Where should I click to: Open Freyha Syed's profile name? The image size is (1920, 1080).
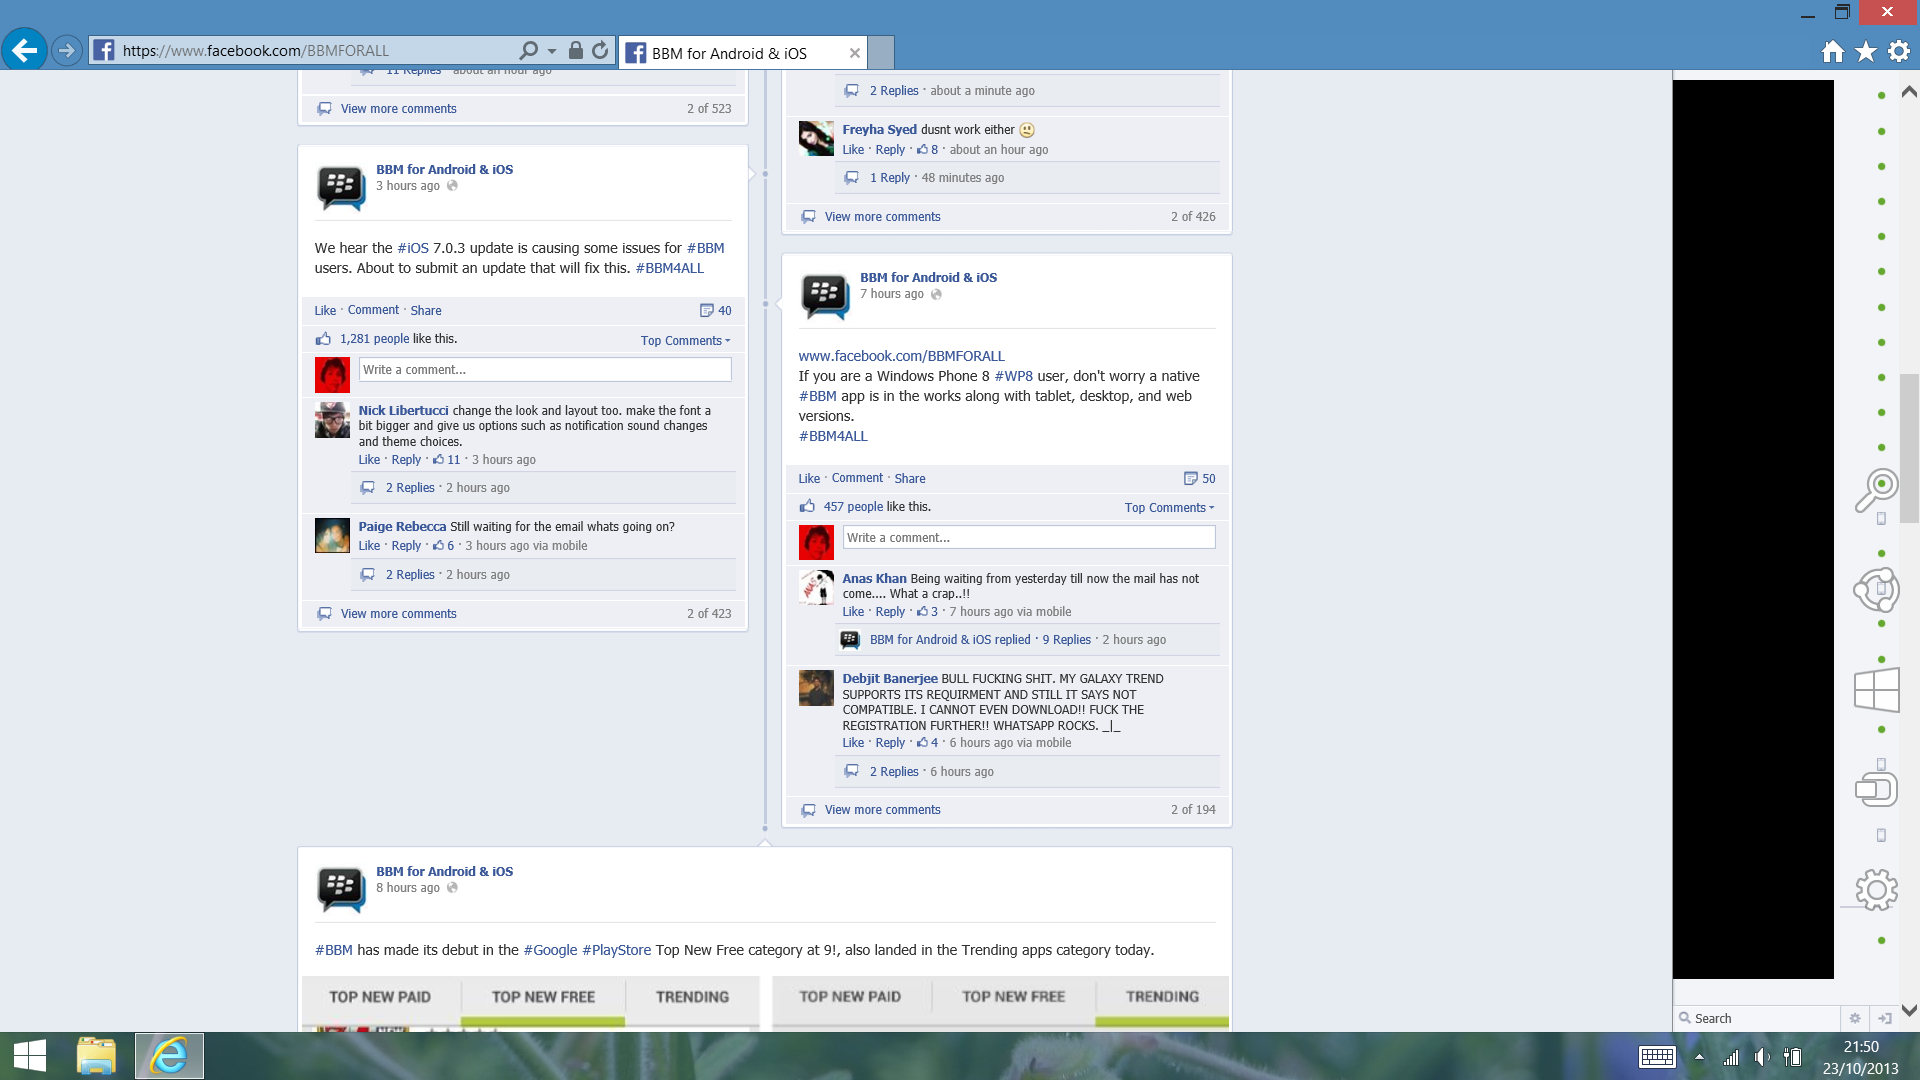click(879, 130)
